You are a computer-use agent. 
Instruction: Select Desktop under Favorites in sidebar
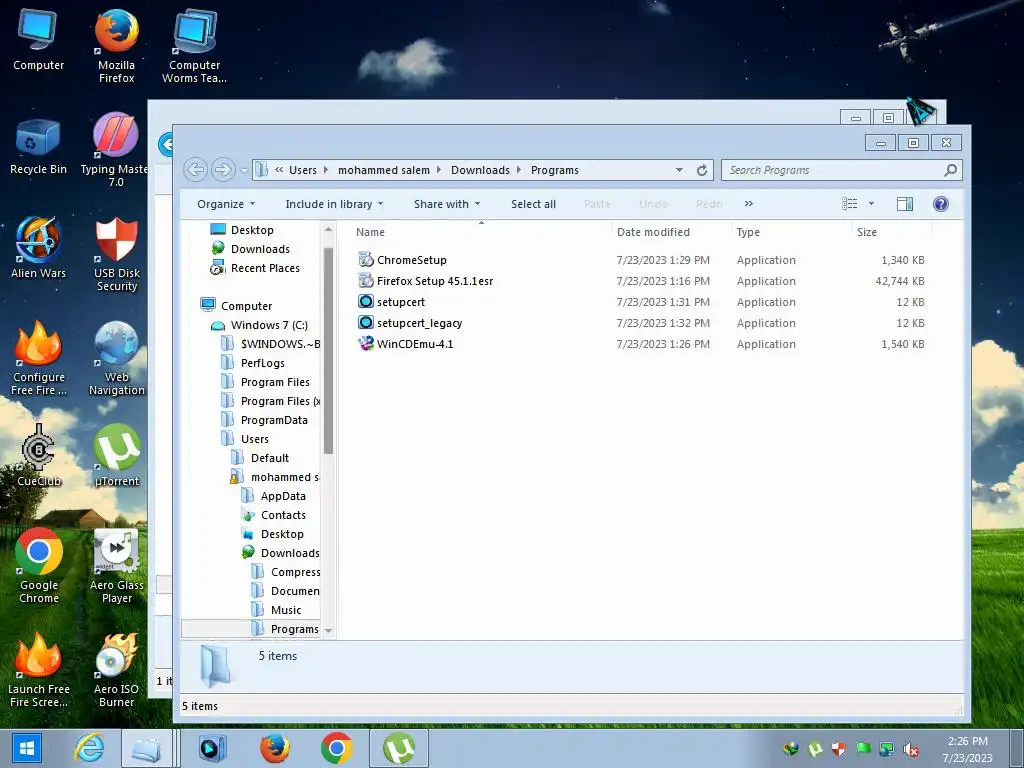coord(252,230)
